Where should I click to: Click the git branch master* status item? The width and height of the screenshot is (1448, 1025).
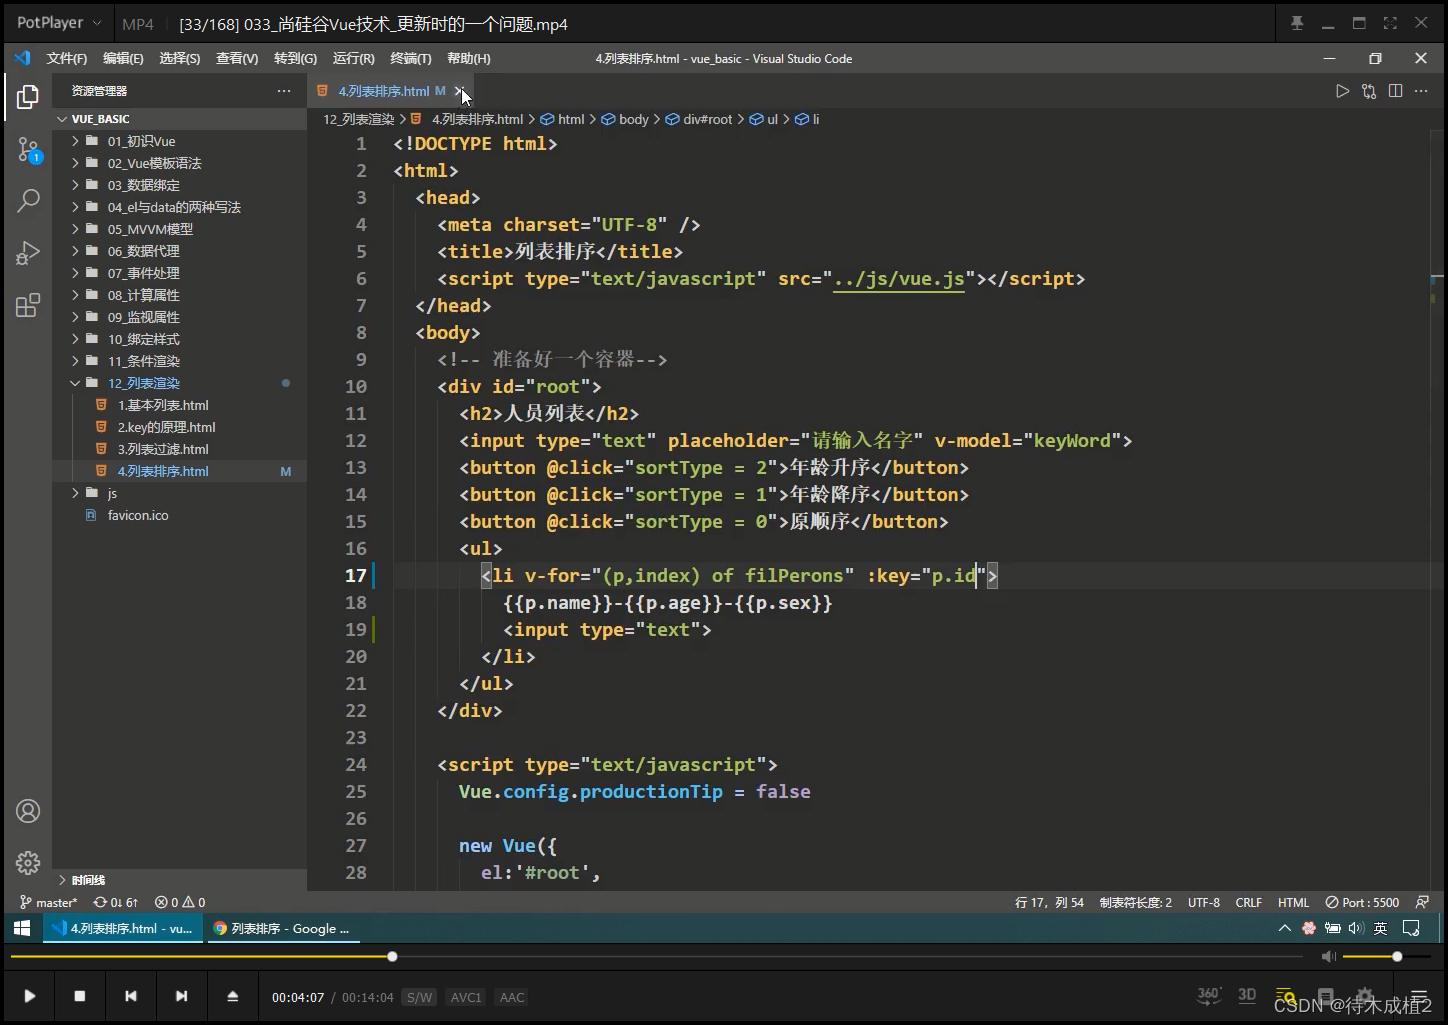(49, 902)
